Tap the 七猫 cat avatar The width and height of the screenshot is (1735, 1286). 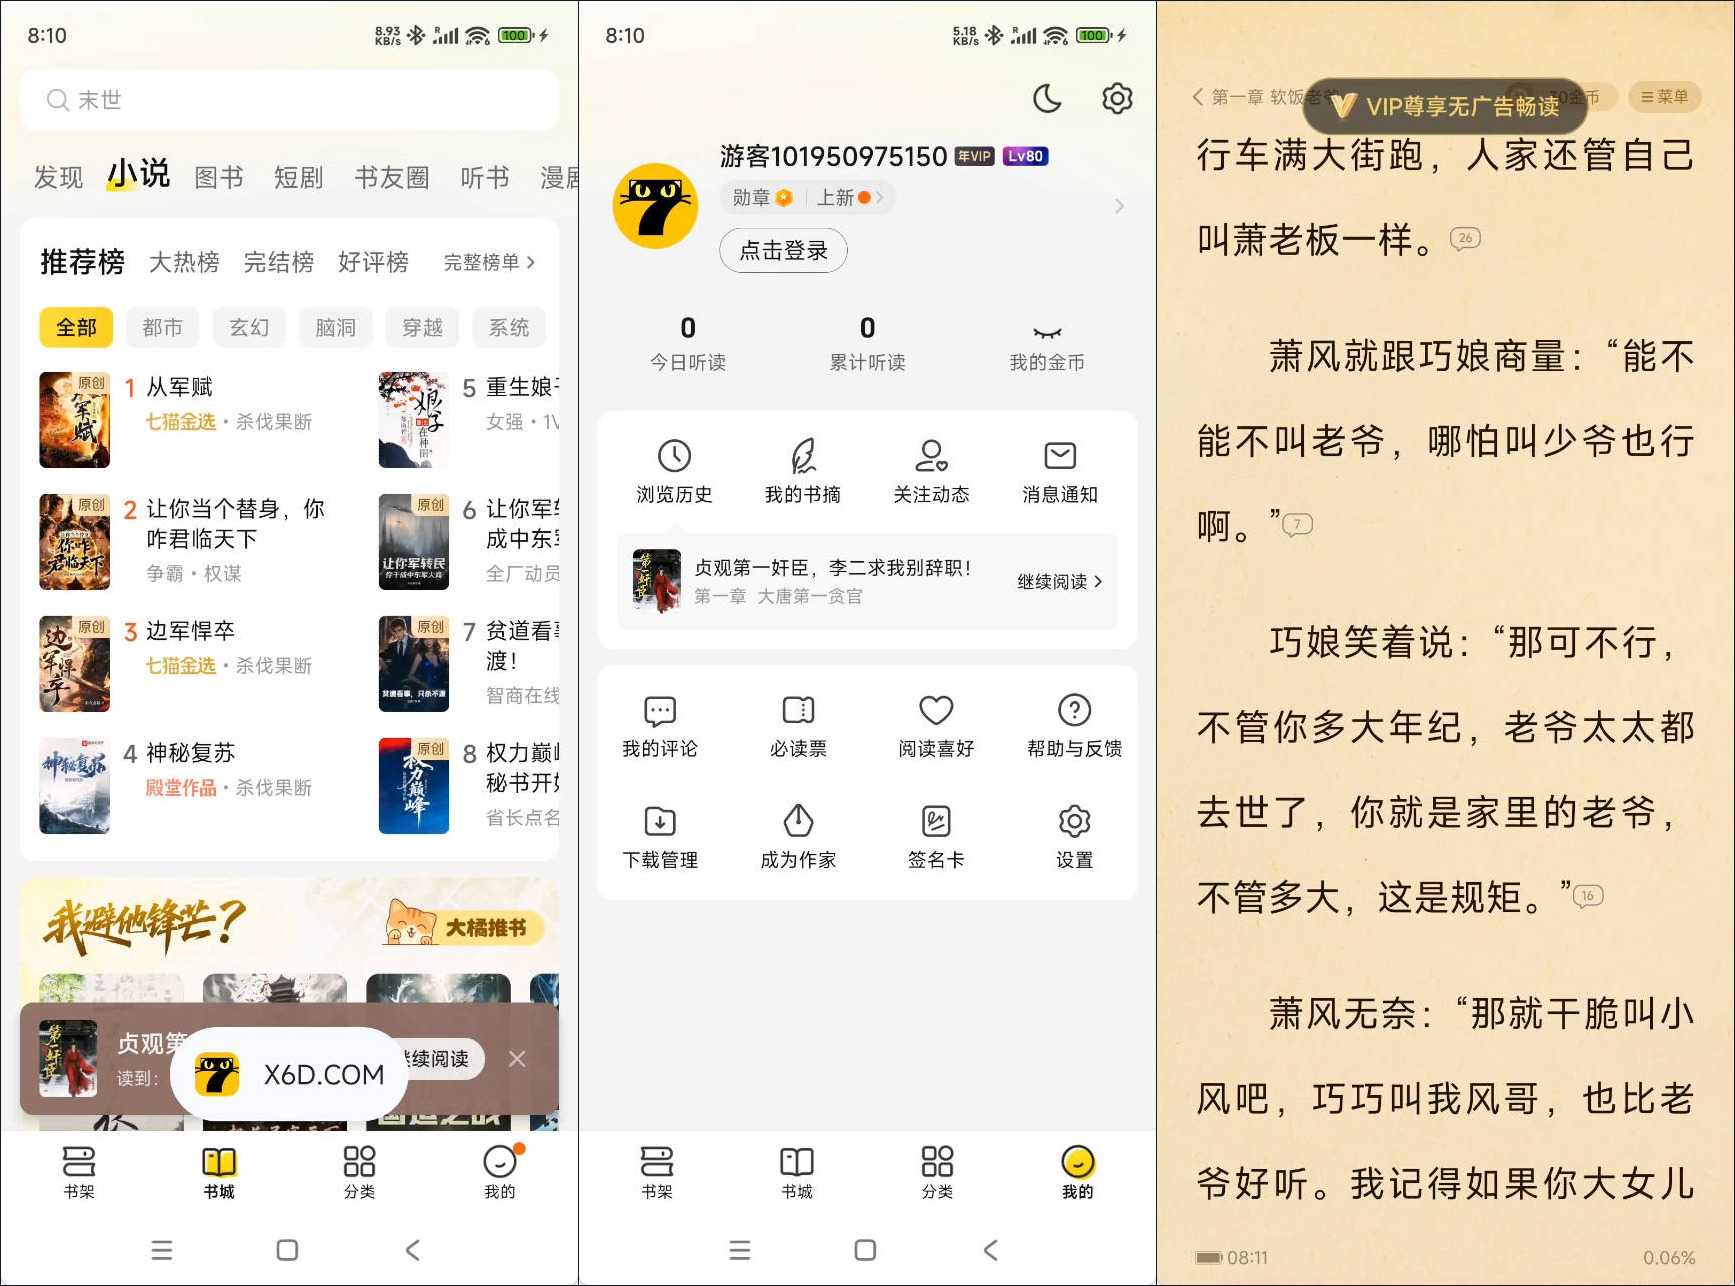(x=655, y=206)
